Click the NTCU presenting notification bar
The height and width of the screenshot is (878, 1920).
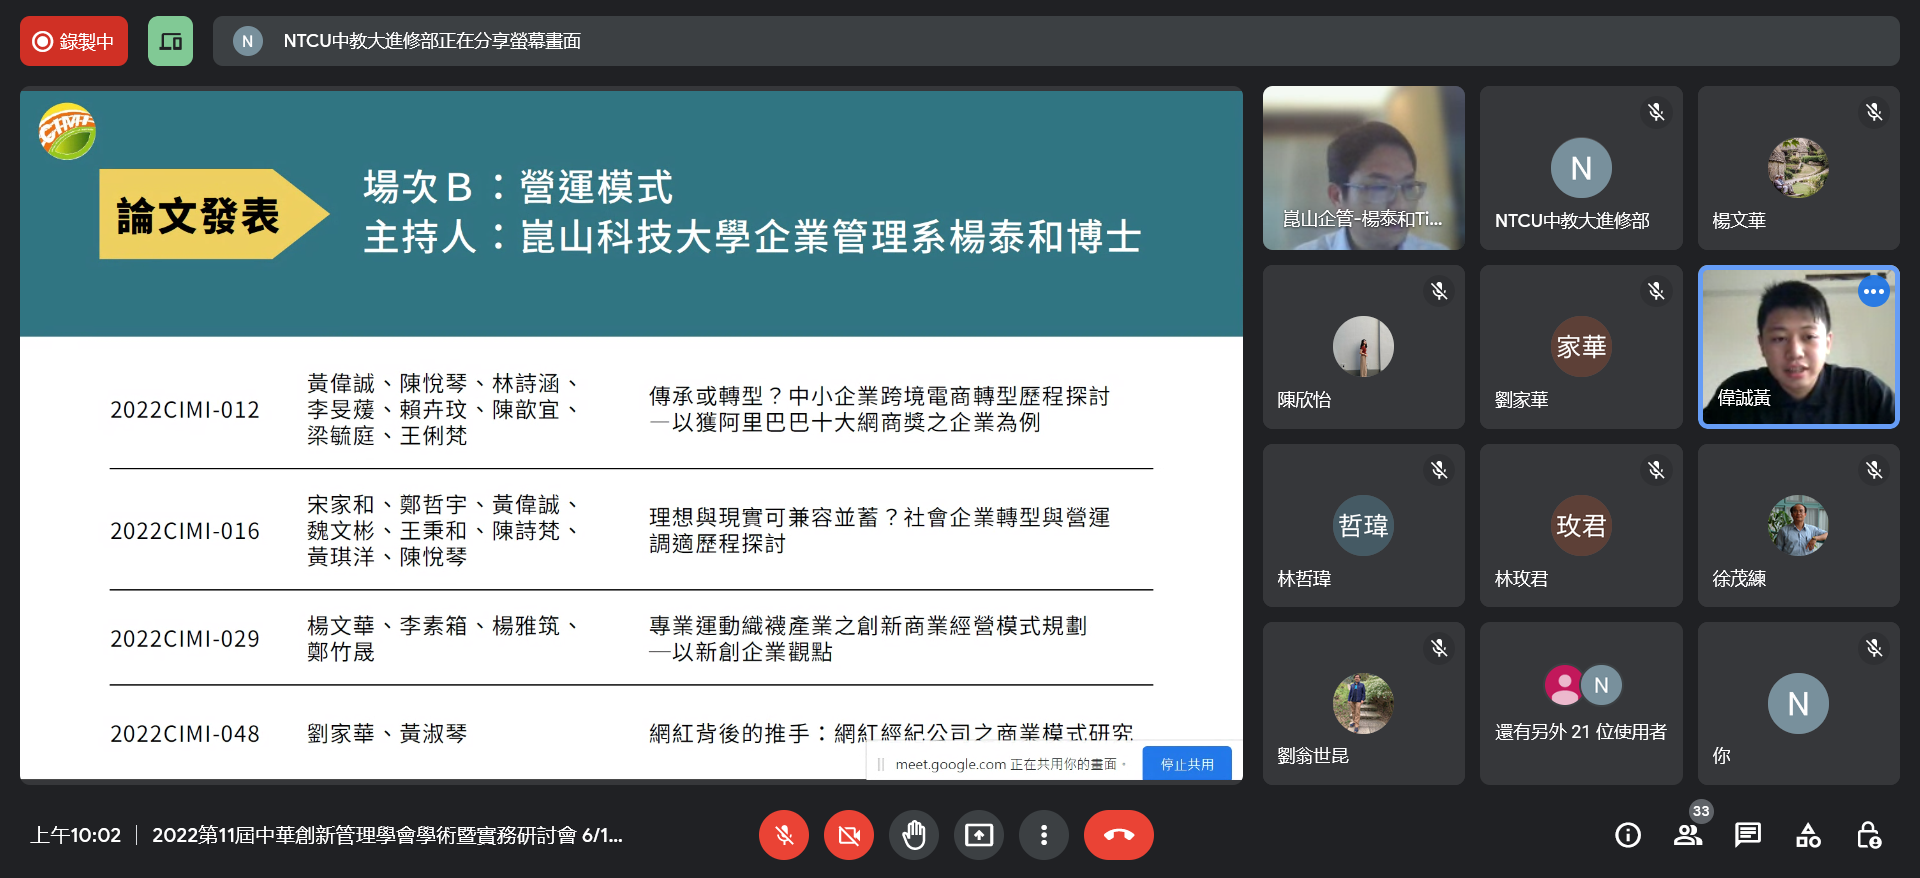(1055, 41)
